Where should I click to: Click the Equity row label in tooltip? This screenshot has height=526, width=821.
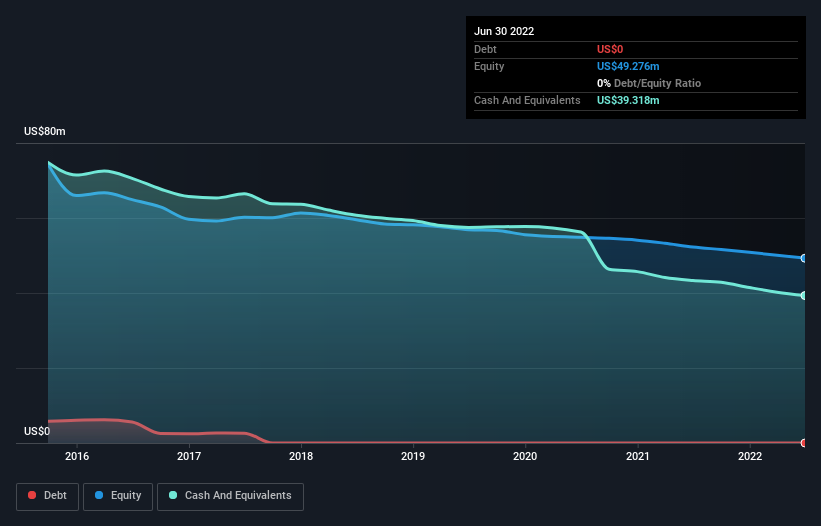(x=489, y=66)
